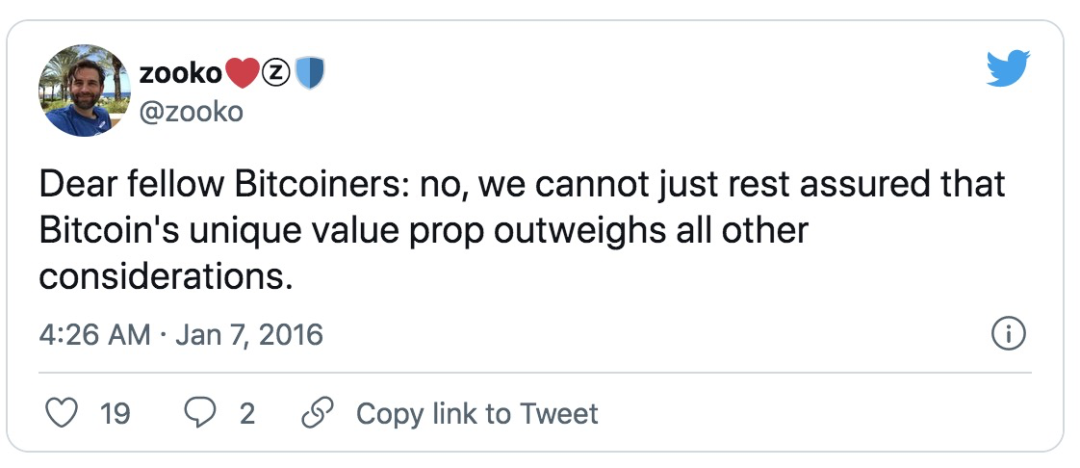Click the word "considerations." in the tweet
The width and height of the screenshot is (1080, 468).
click(162, 276)
